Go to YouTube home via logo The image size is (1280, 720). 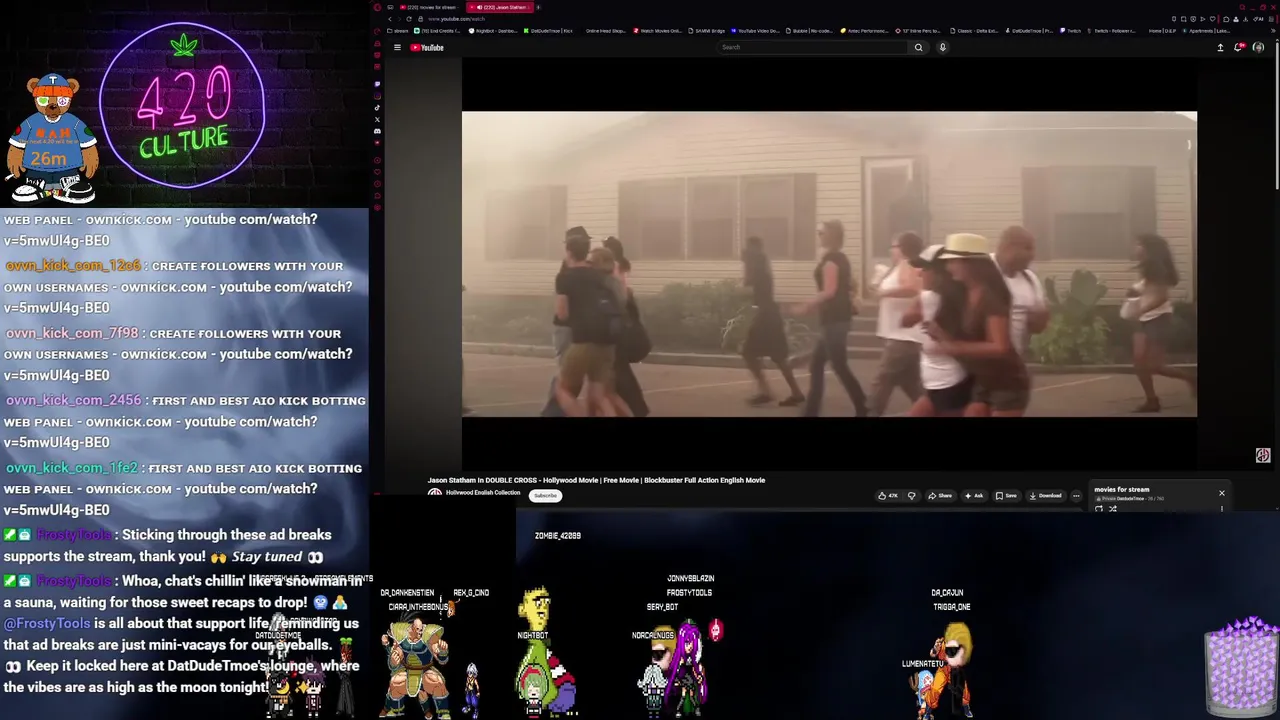(427, 47)
